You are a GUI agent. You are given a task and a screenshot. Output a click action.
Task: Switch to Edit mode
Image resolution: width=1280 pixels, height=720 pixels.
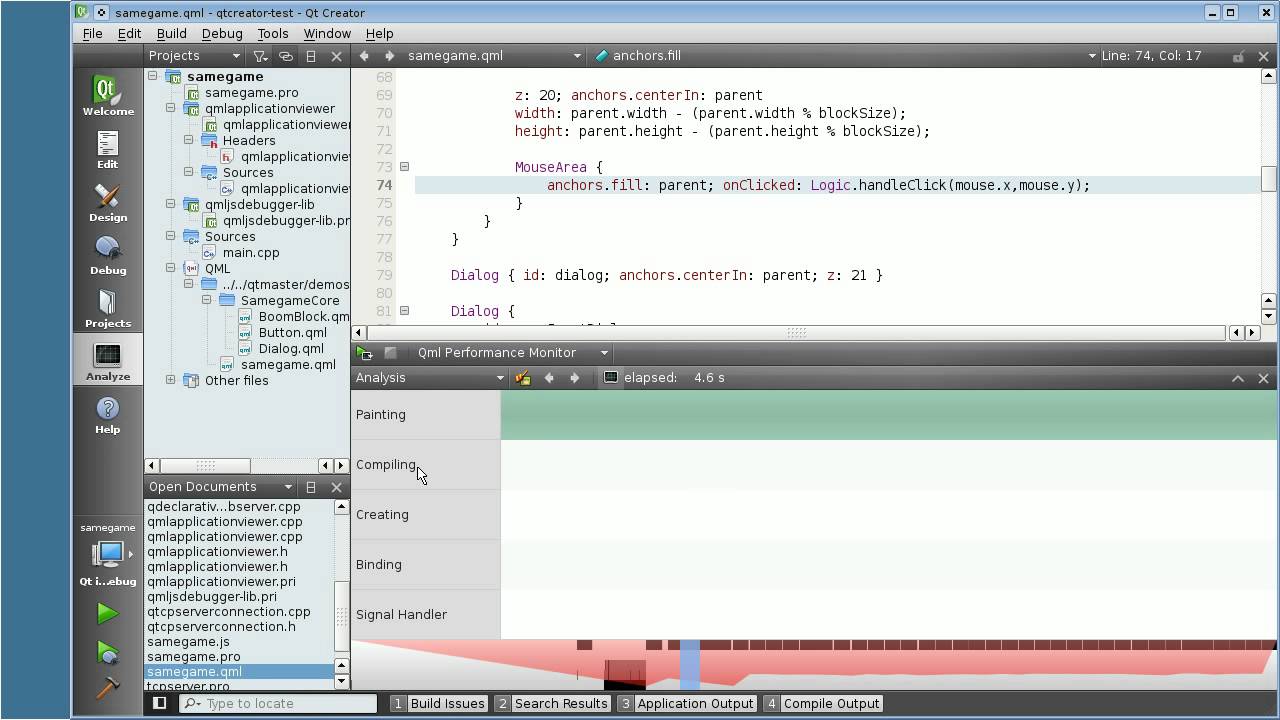[108, 150]
